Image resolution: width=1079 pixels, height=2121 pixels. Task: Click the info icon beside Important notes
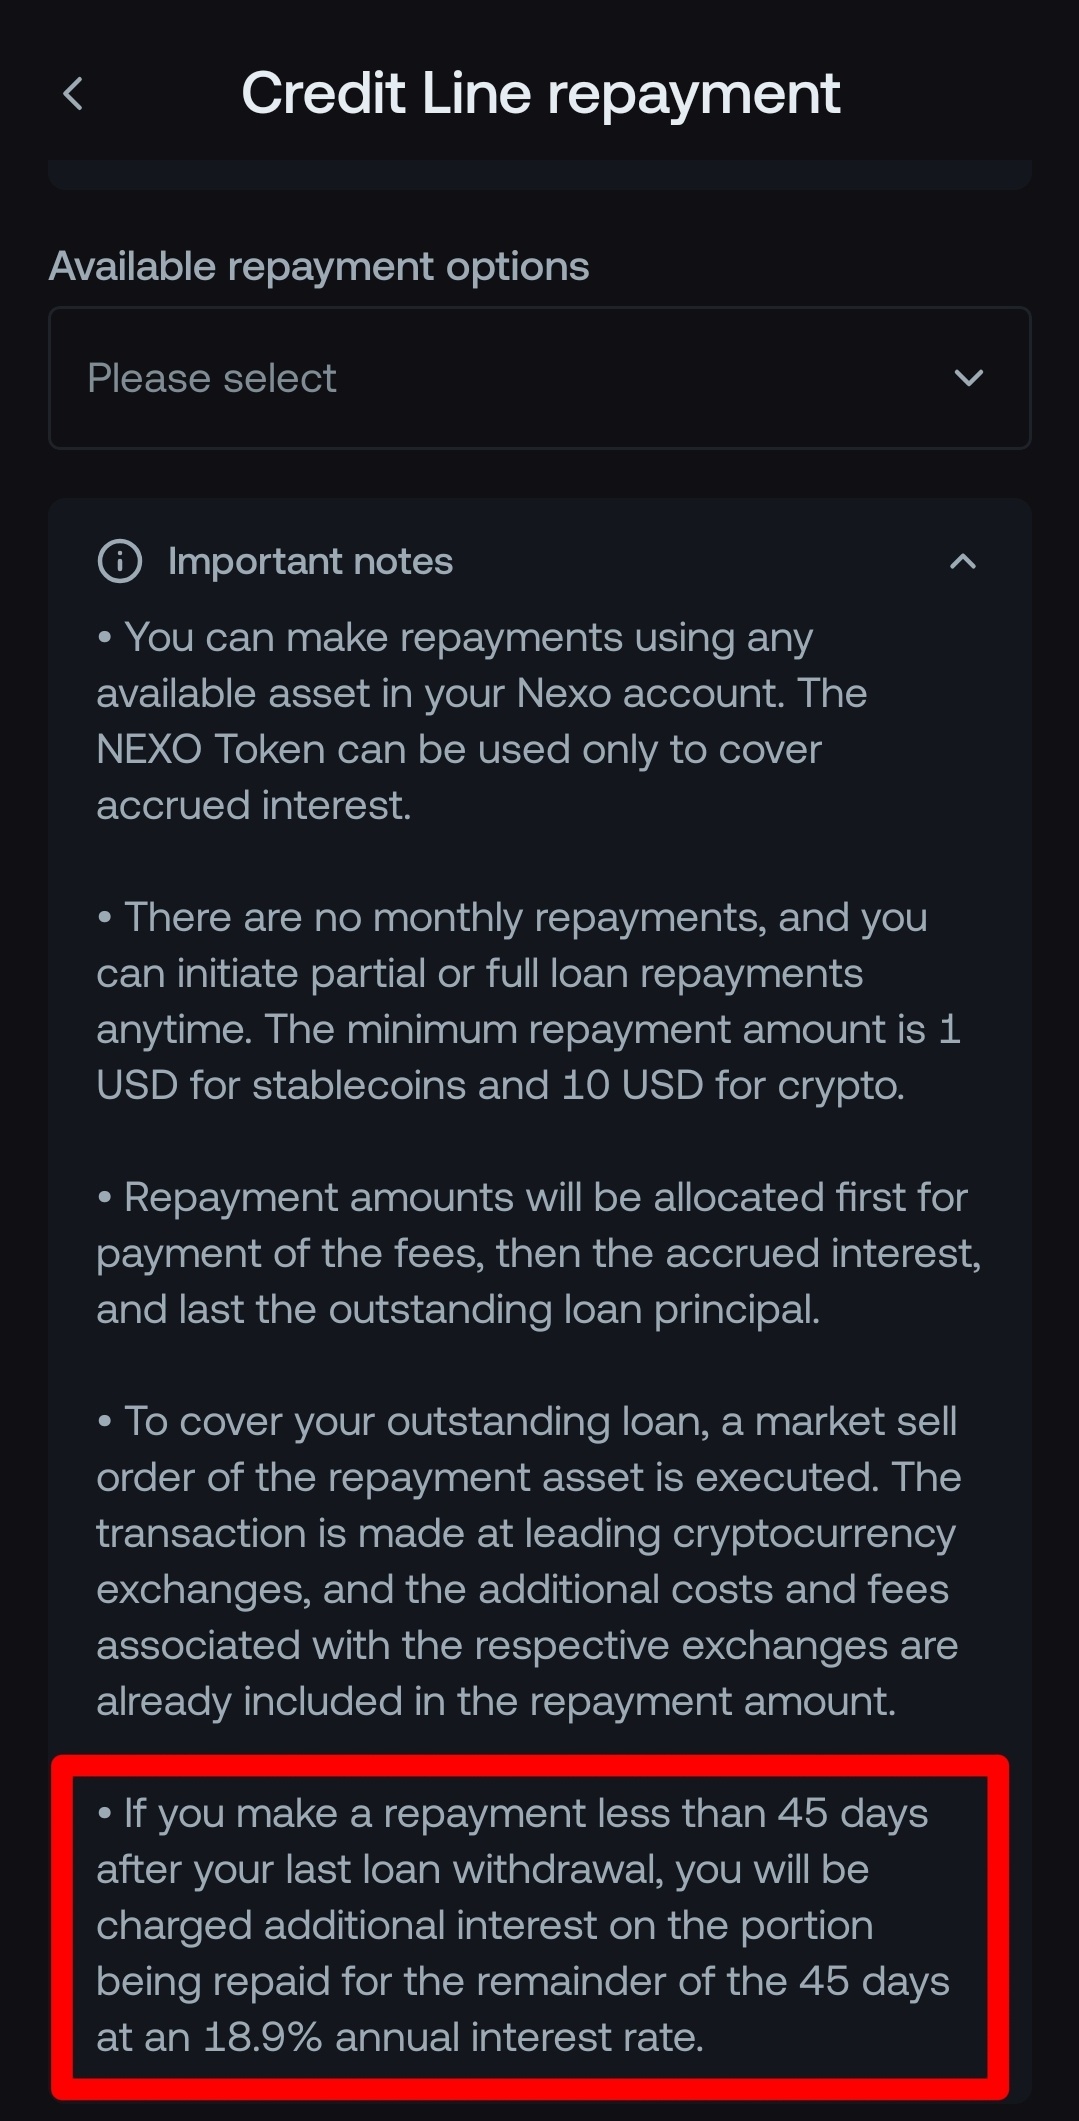(x=120, y=561)
